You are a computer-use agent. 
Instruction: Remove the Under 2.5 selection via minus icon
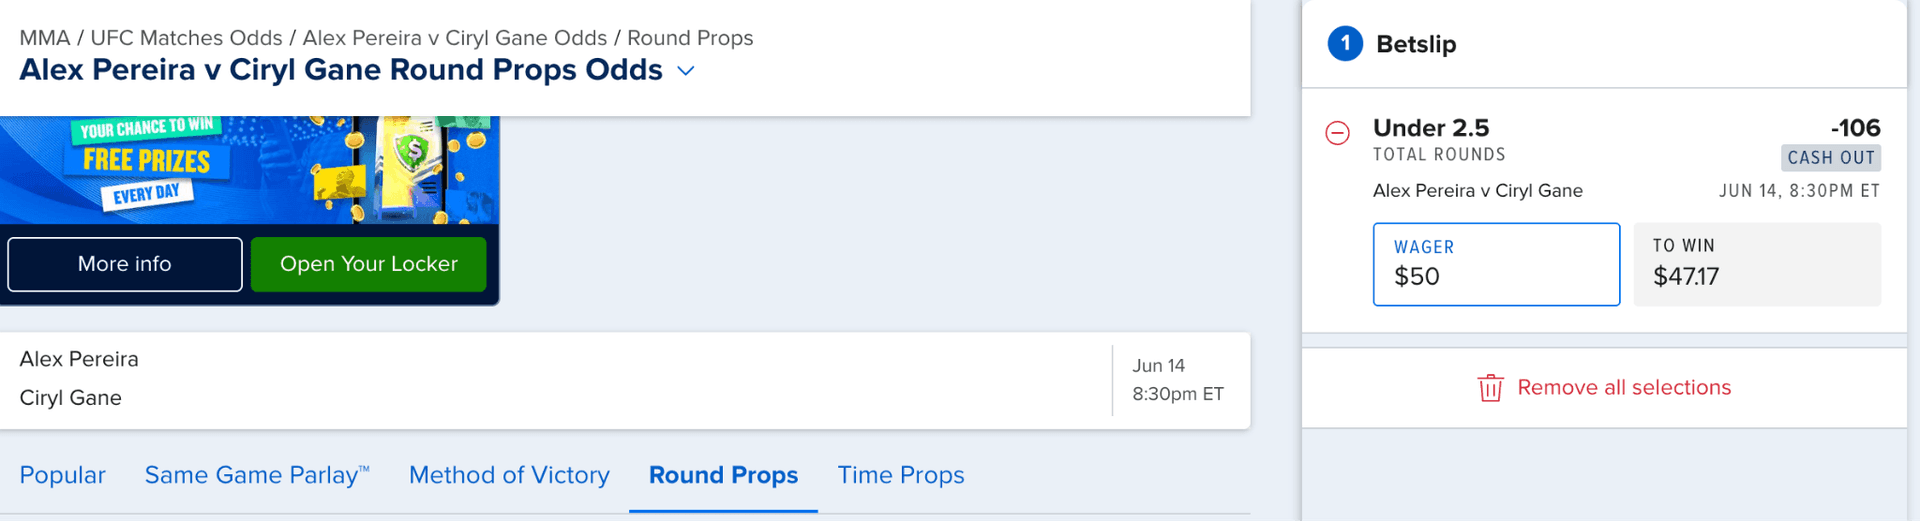pyautogui.click(x=1337, y=133)
